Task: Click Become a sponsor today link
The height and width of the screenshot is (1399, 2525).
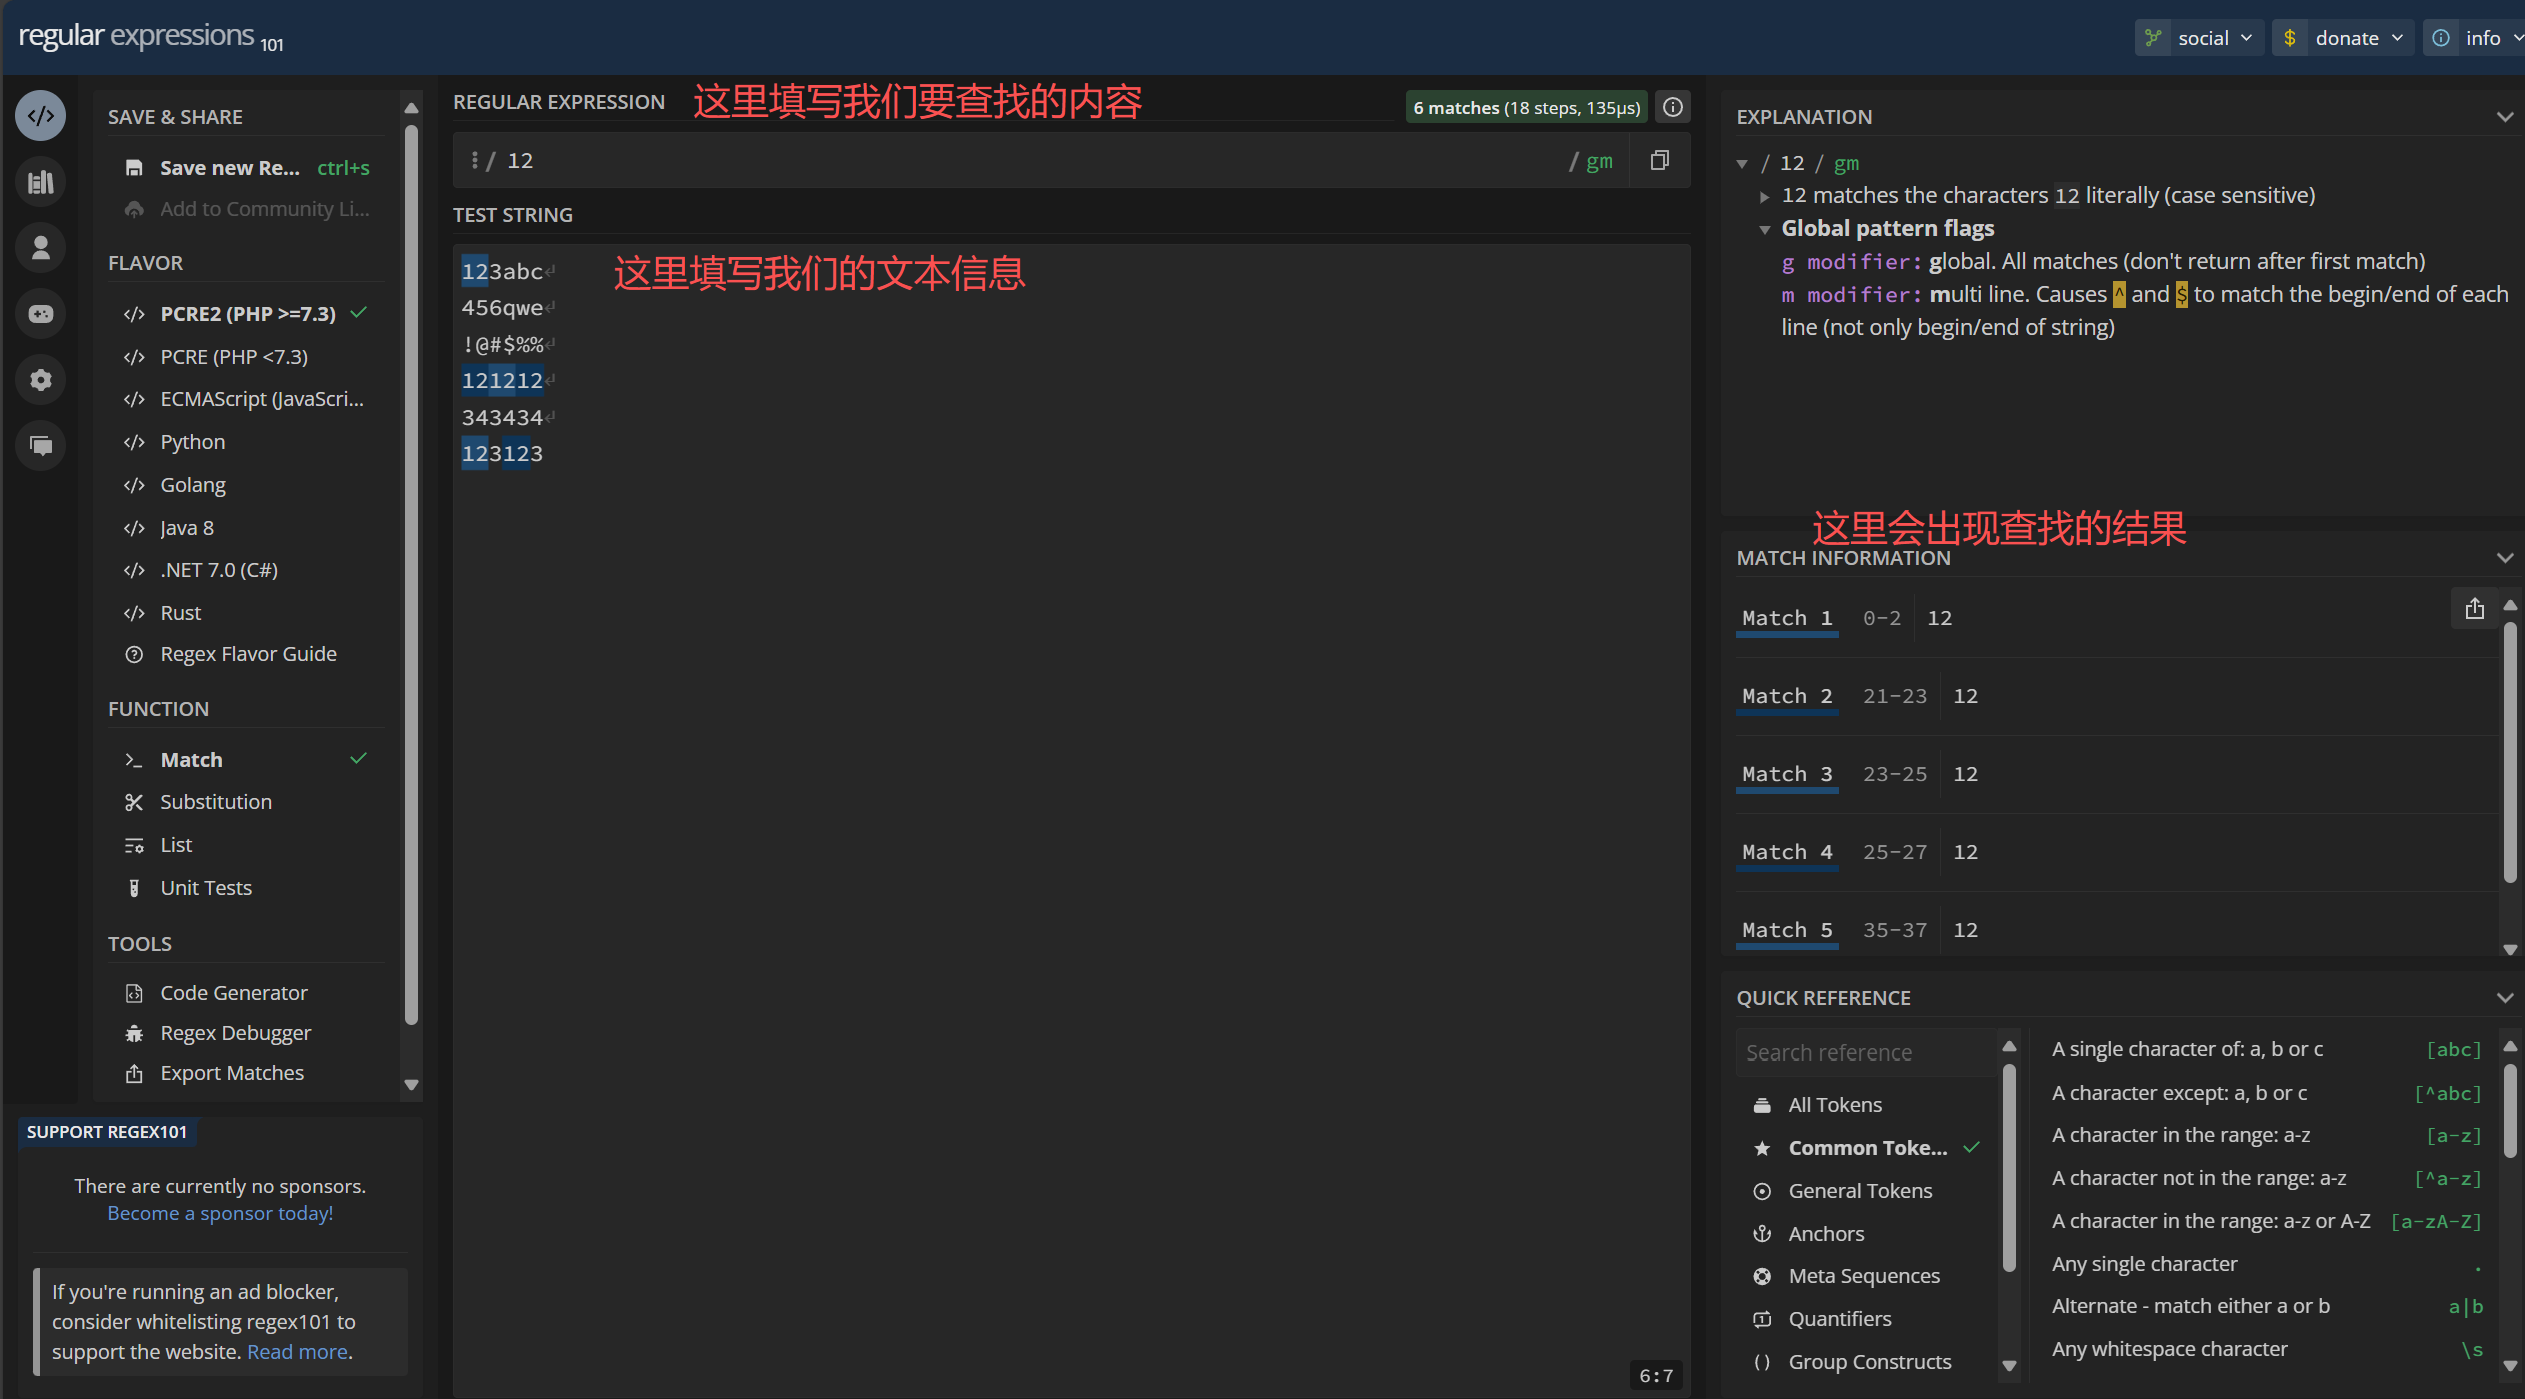Action: 220,1213
